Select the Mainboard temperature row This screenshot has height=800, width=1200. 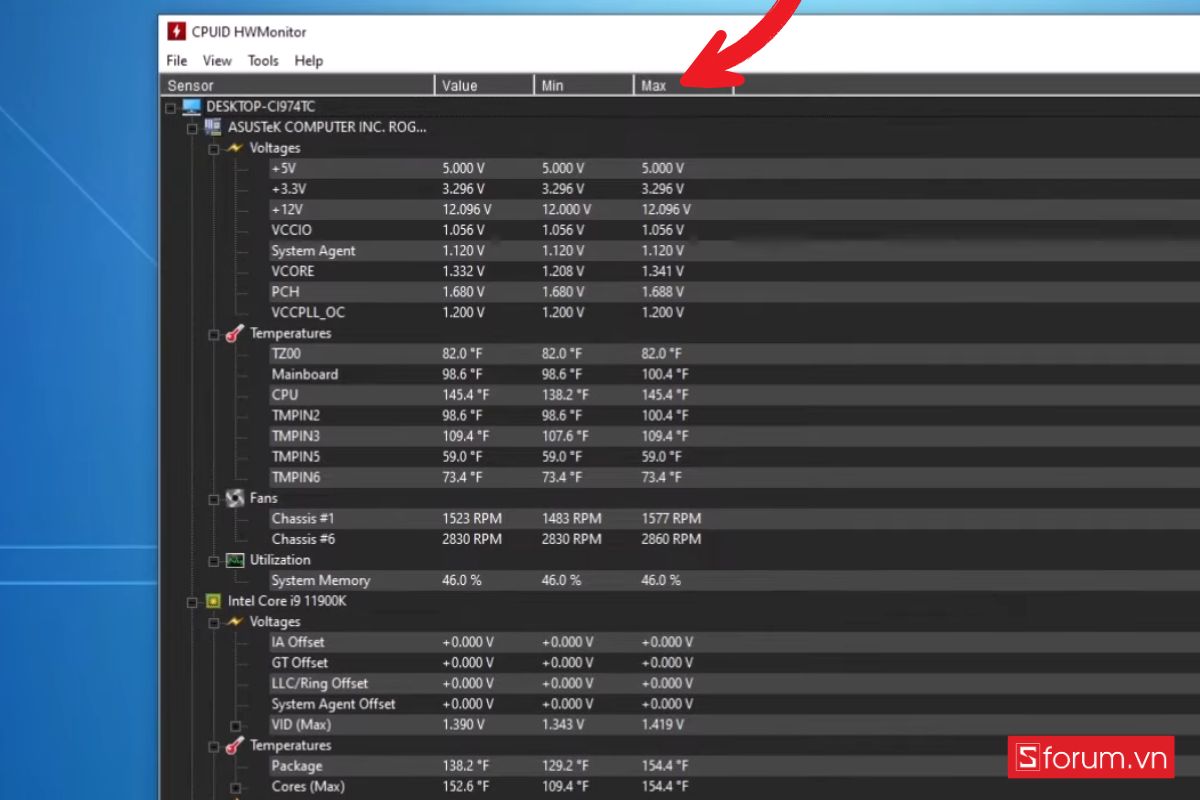click(735, 374)
